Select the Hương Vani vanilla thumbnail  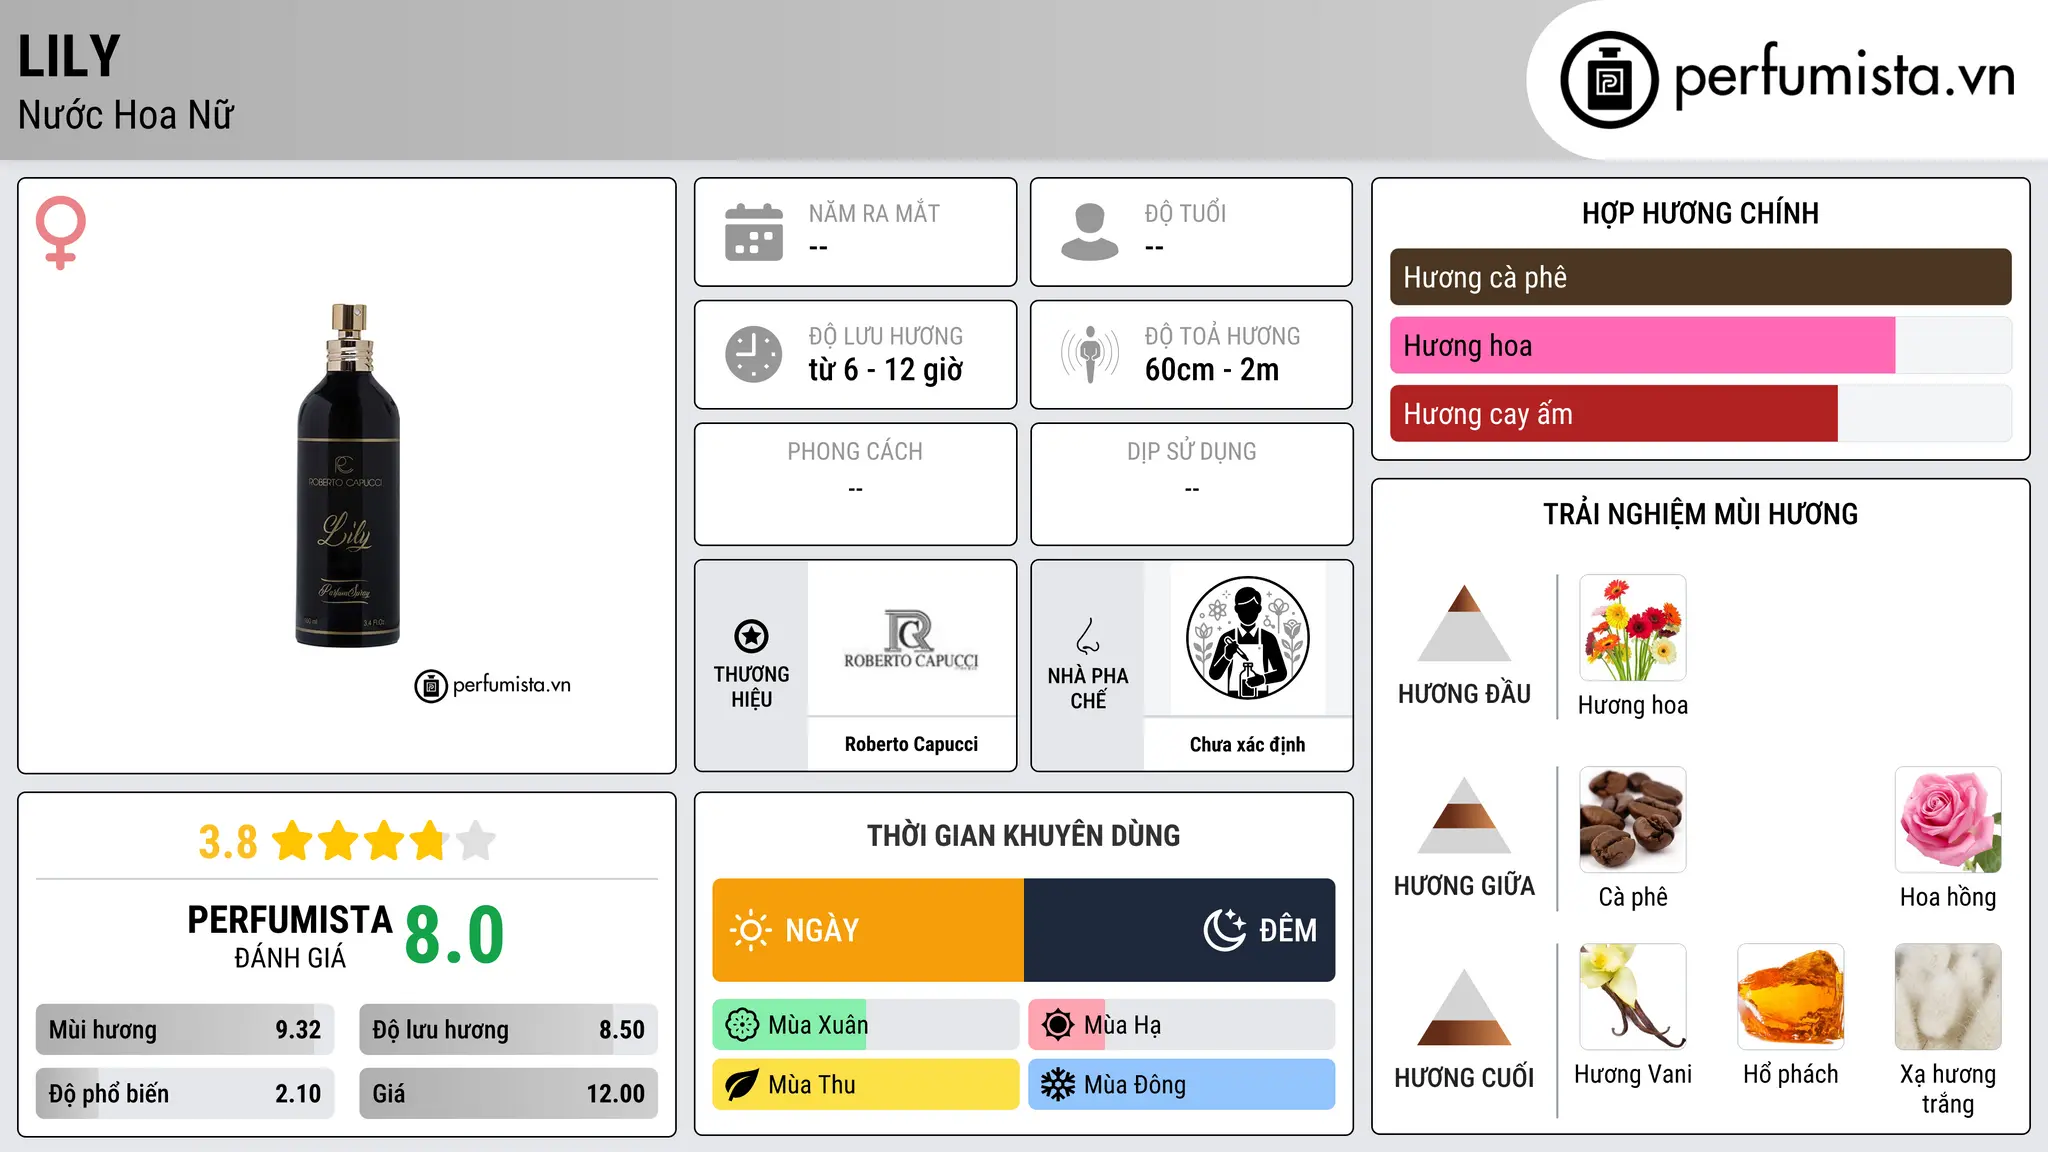1632,997
